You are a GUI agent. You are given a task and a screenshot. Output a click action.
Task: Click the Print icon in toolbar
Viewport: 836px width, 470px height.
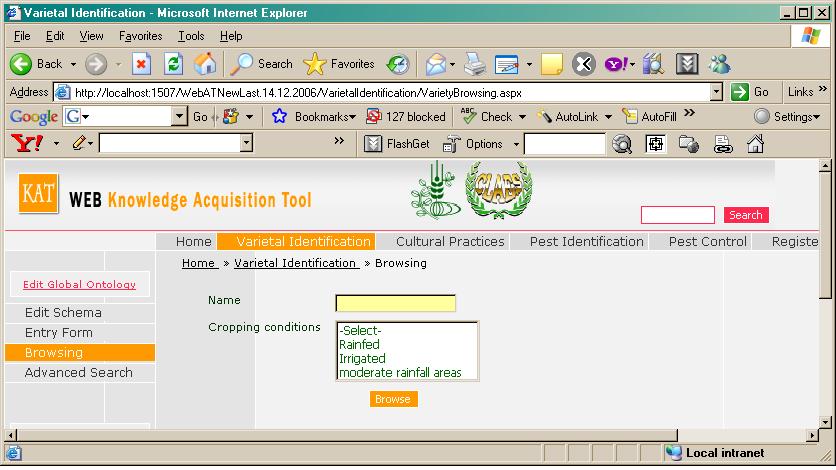474,64
